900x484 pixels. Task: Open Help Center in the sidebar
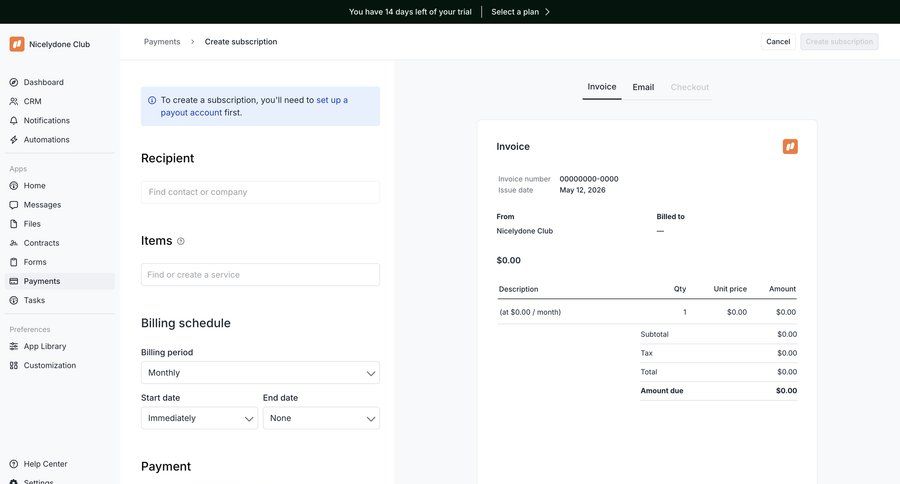(60, 464)
